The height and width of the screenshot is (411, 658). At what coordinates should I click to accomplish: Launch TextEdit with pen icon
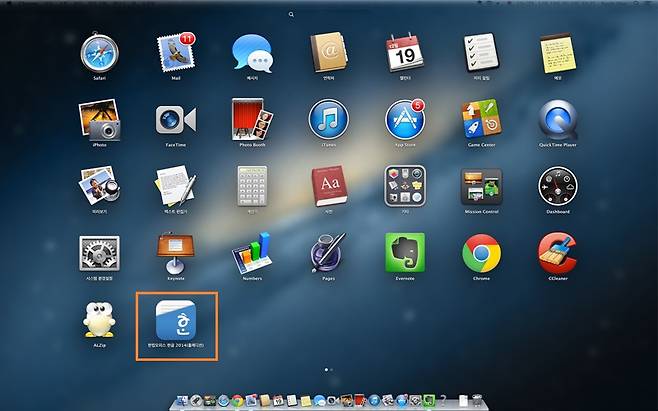pyautogui.click(x=176, y=187)
